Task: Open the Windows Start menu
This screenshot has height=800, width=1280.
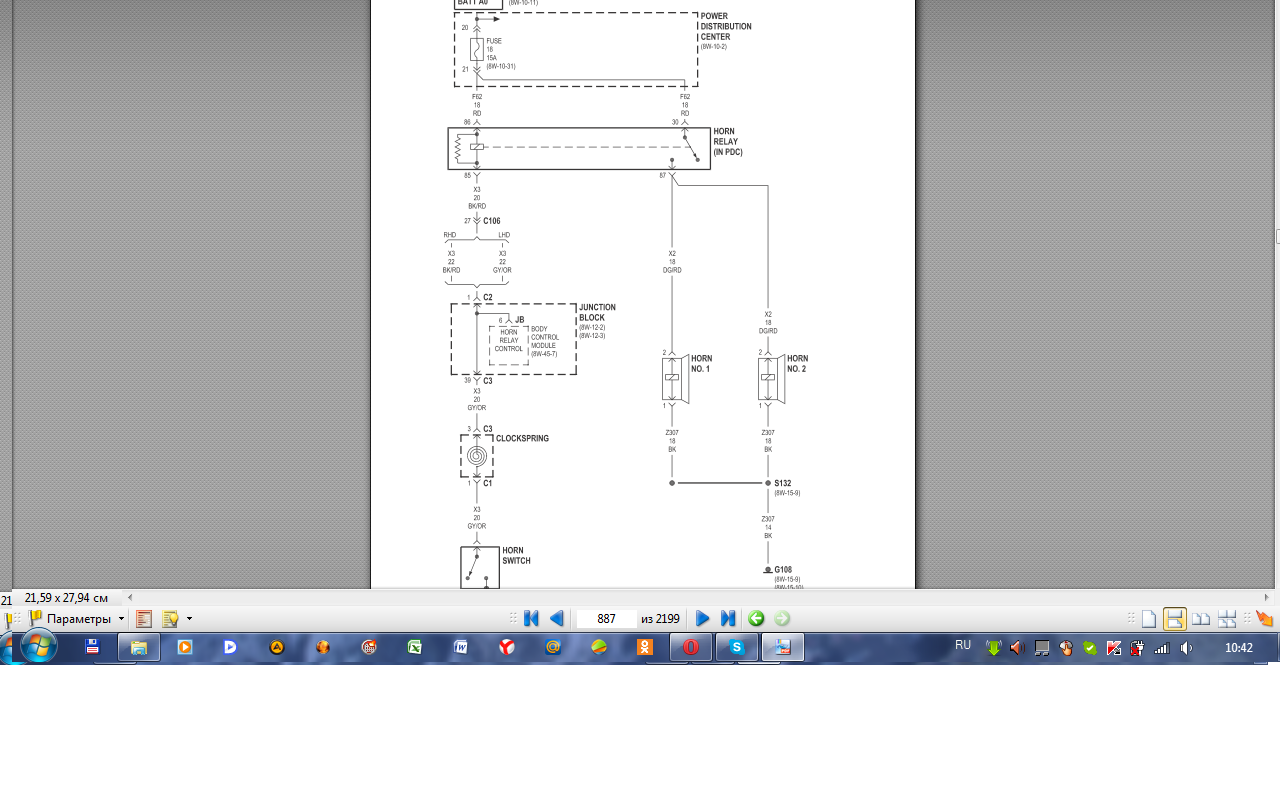Action: (38, 647)
